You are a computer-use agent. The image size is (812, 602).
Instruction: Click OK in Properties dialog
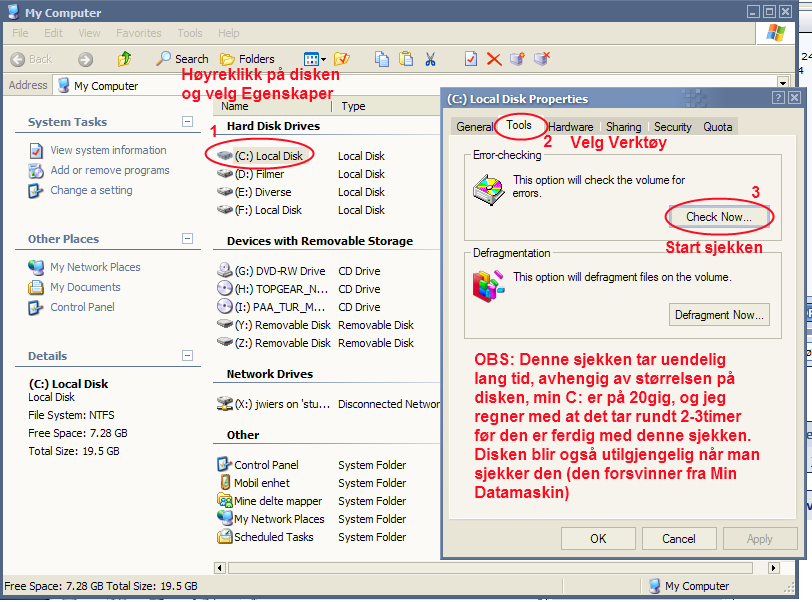pyautogui.click(x=598, y=539)
